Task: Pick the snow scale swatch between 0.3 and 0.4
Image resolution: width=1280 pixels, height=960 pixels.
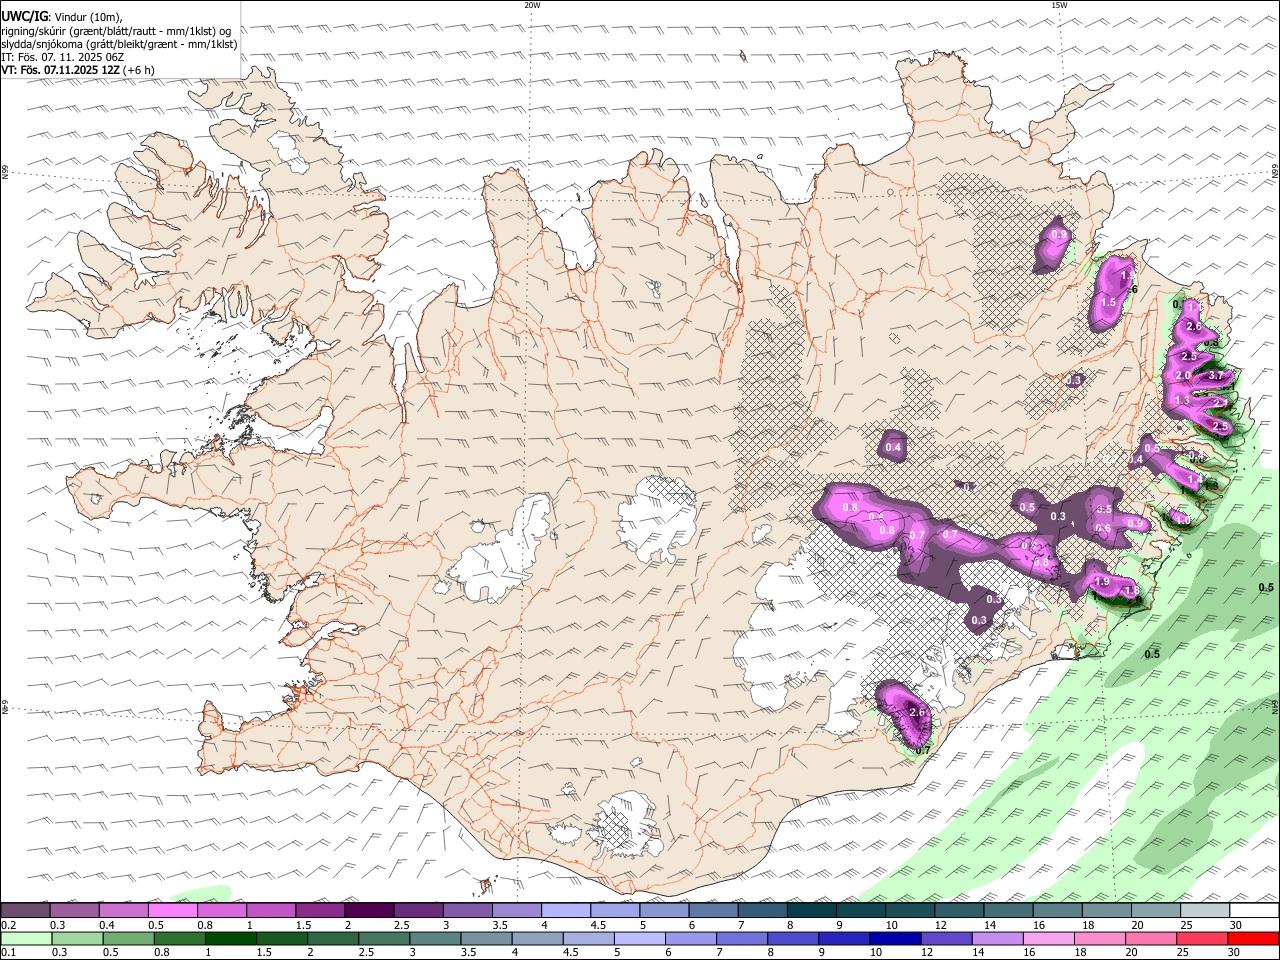Action: 75,911
